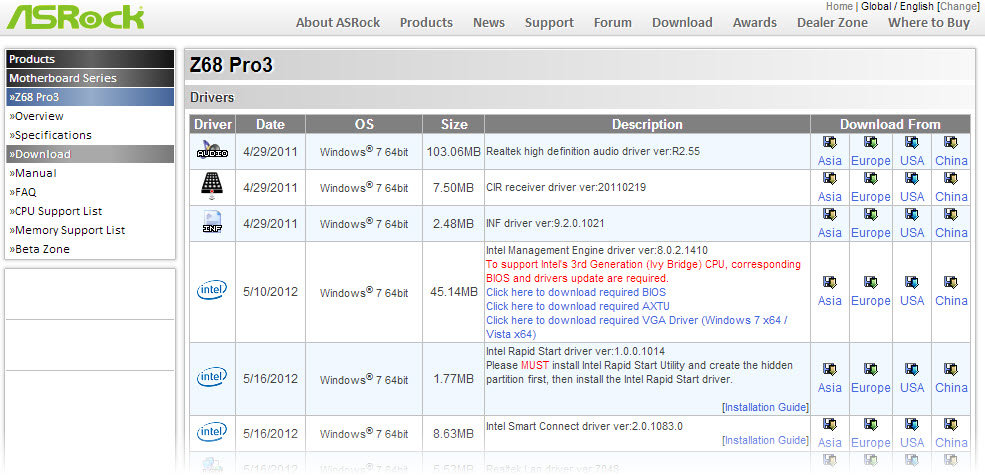This screenshot has height=475, width=985.
Task: Click the Home link at top right
Action: click(839, 6)
